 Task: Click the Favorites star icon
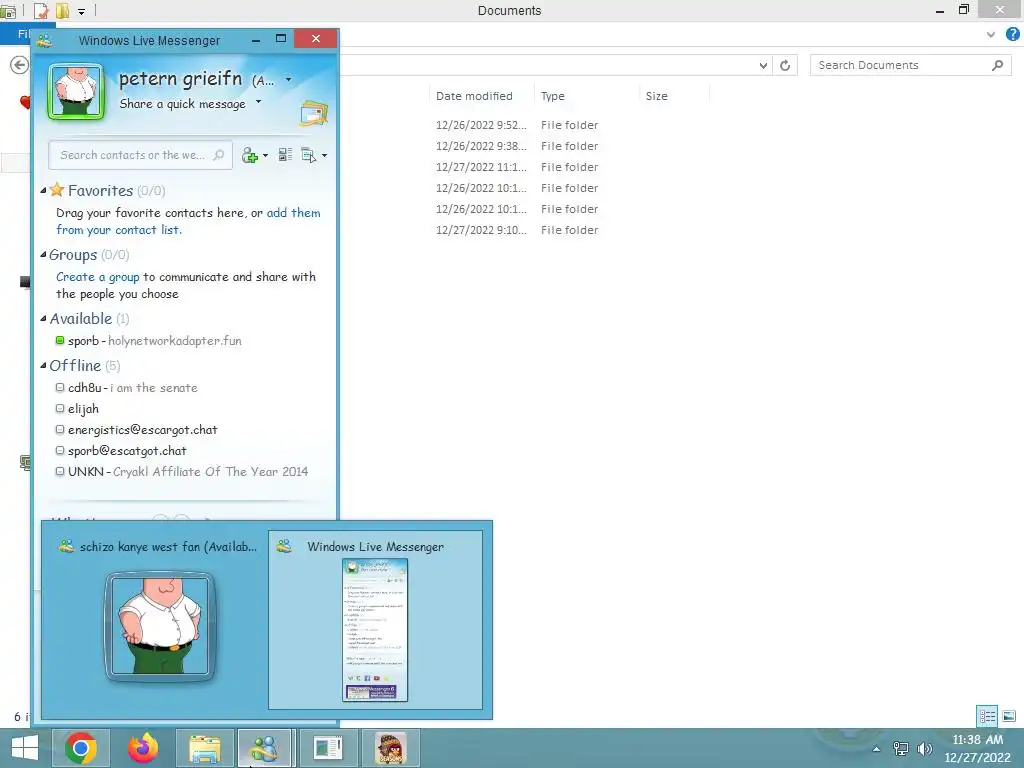pyautogui.click(x=57, y=190)
